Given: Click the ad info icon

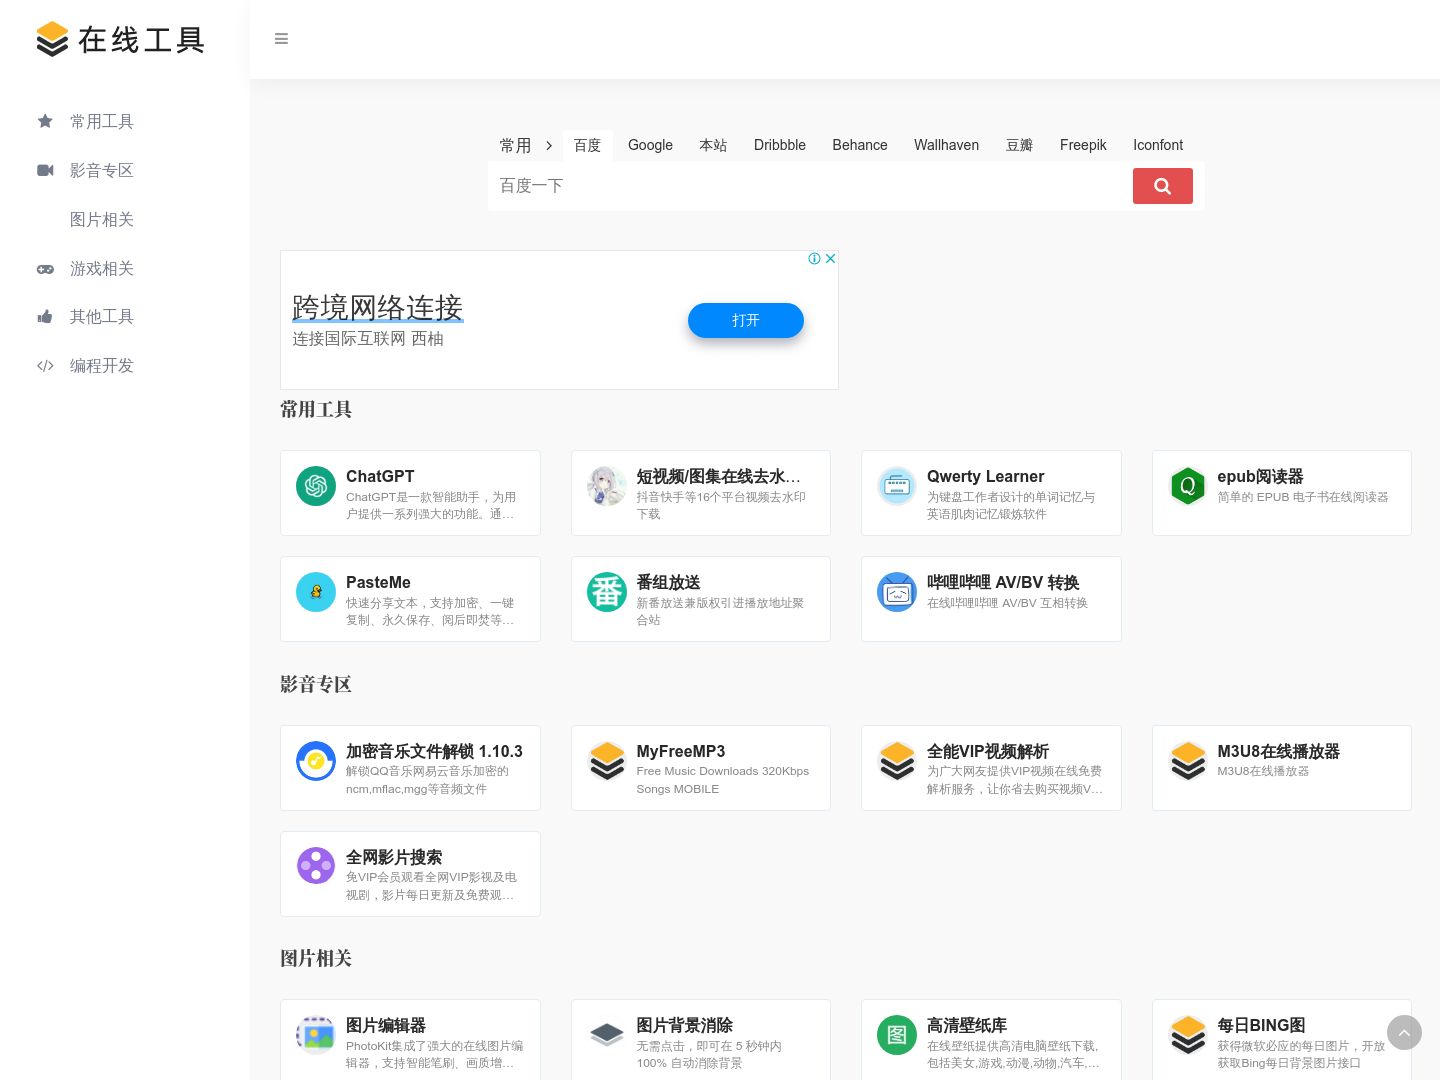Looking at the screenshot, I should point(815,258).
